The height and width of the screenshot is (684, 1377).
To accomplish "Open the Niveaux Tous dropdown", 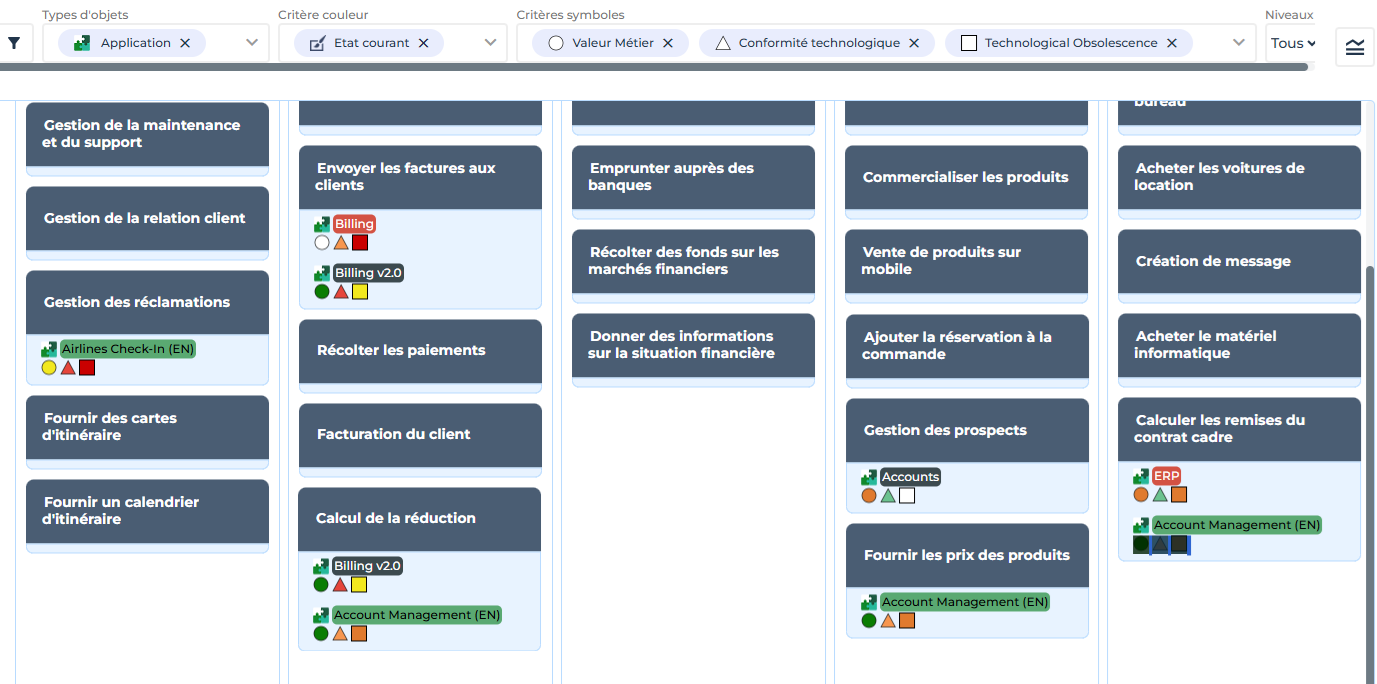I will tap(1292, 43).
